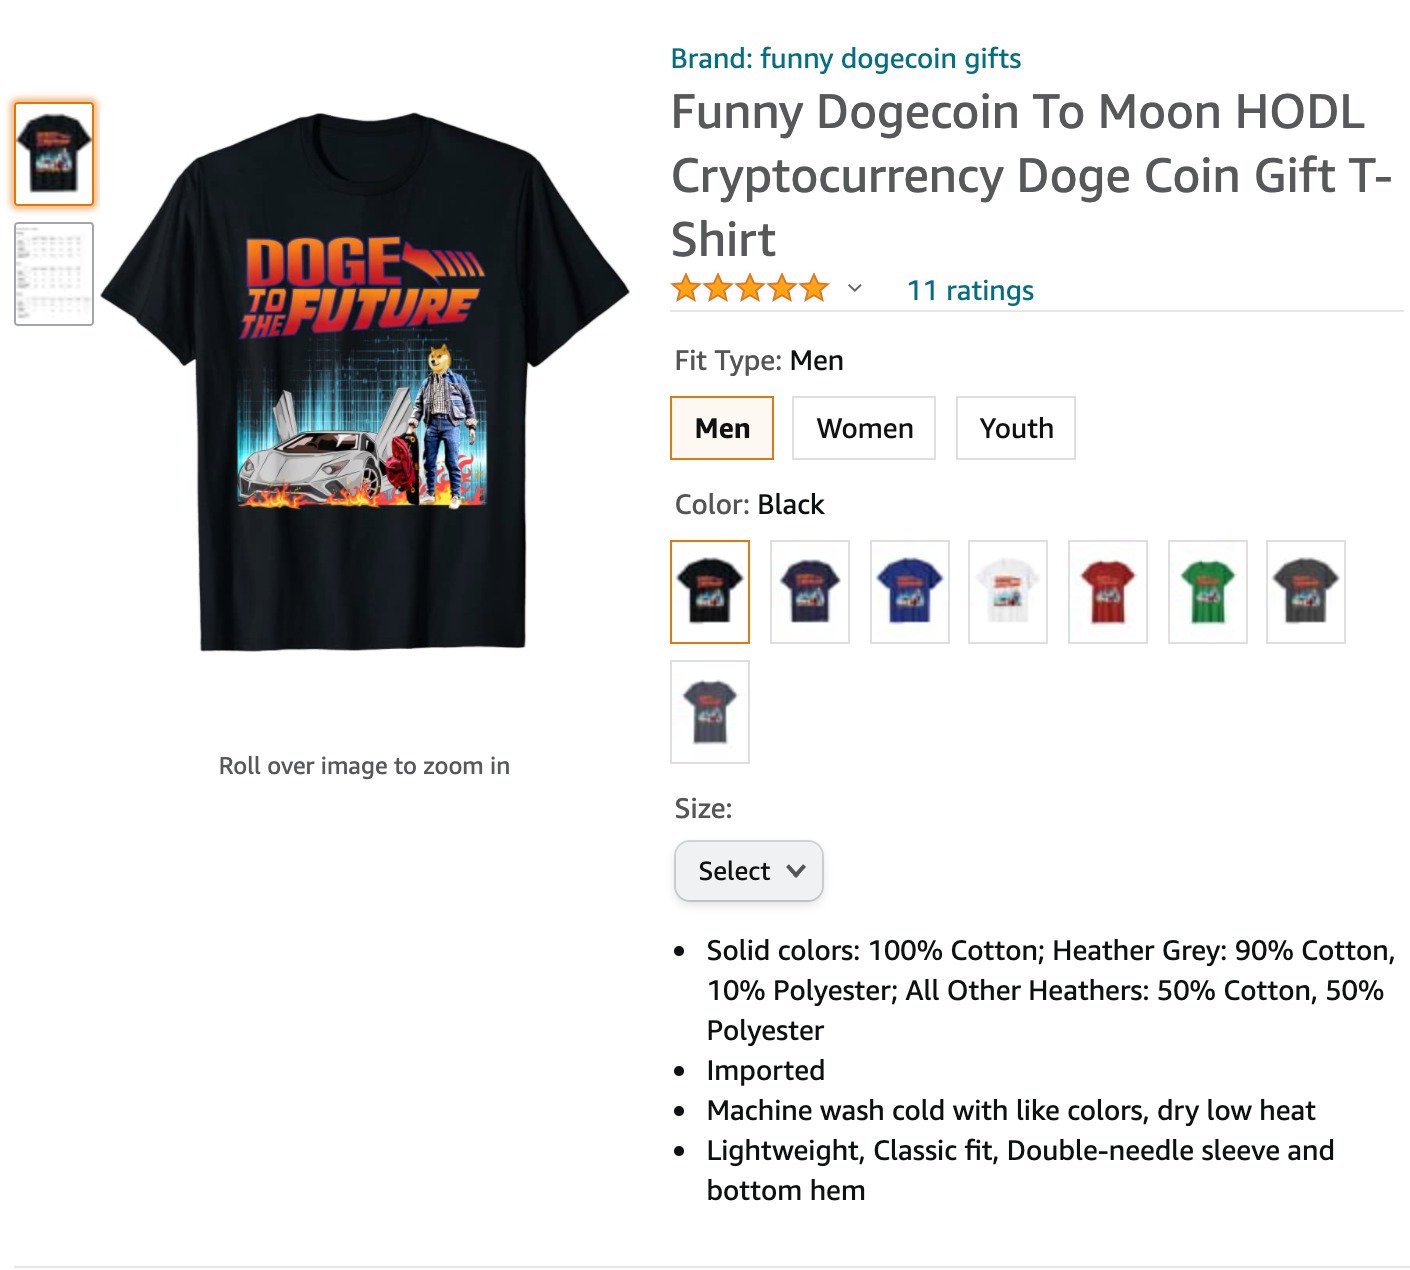Visit the funny dogecoin gifts brand link
The width and height of the screenshot is (1410, 1270).
coord(846,58)
